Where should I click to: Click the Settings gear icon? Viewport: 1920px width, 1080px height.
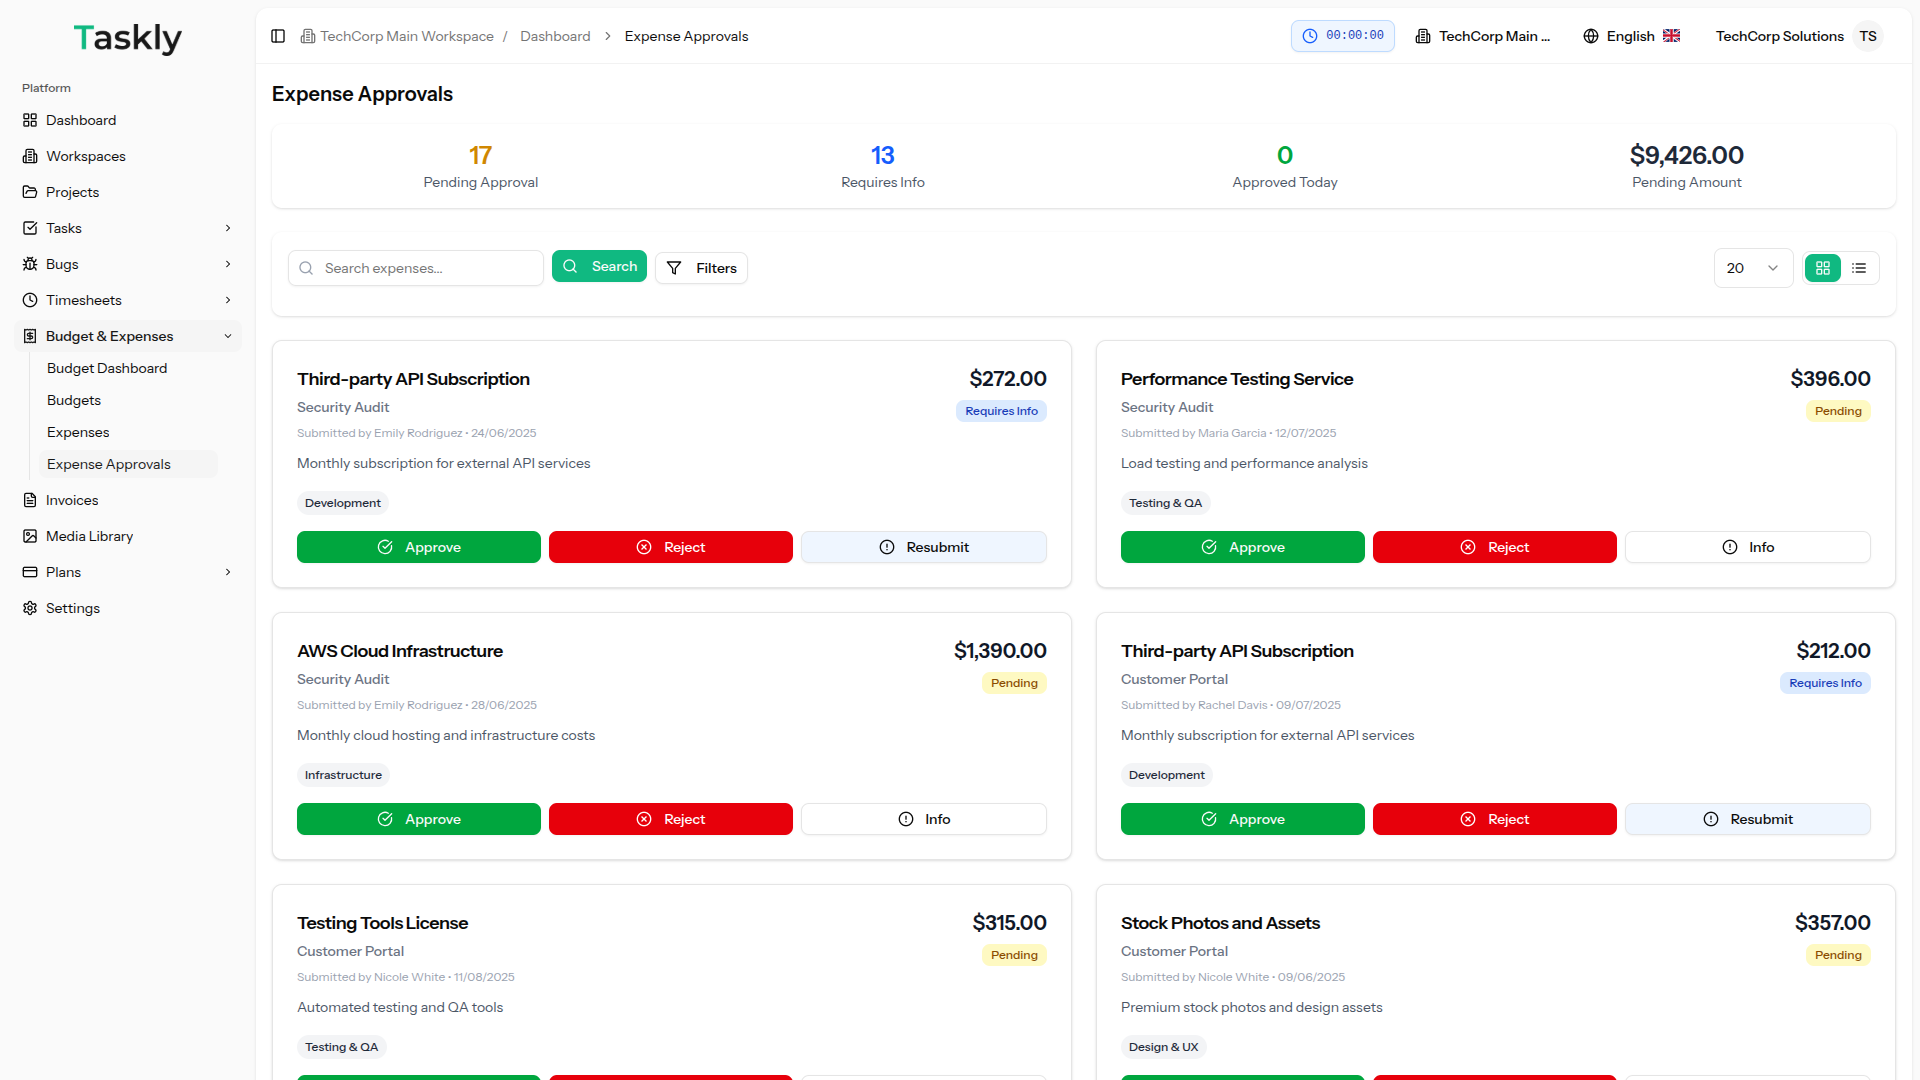(x=30, y=608)
